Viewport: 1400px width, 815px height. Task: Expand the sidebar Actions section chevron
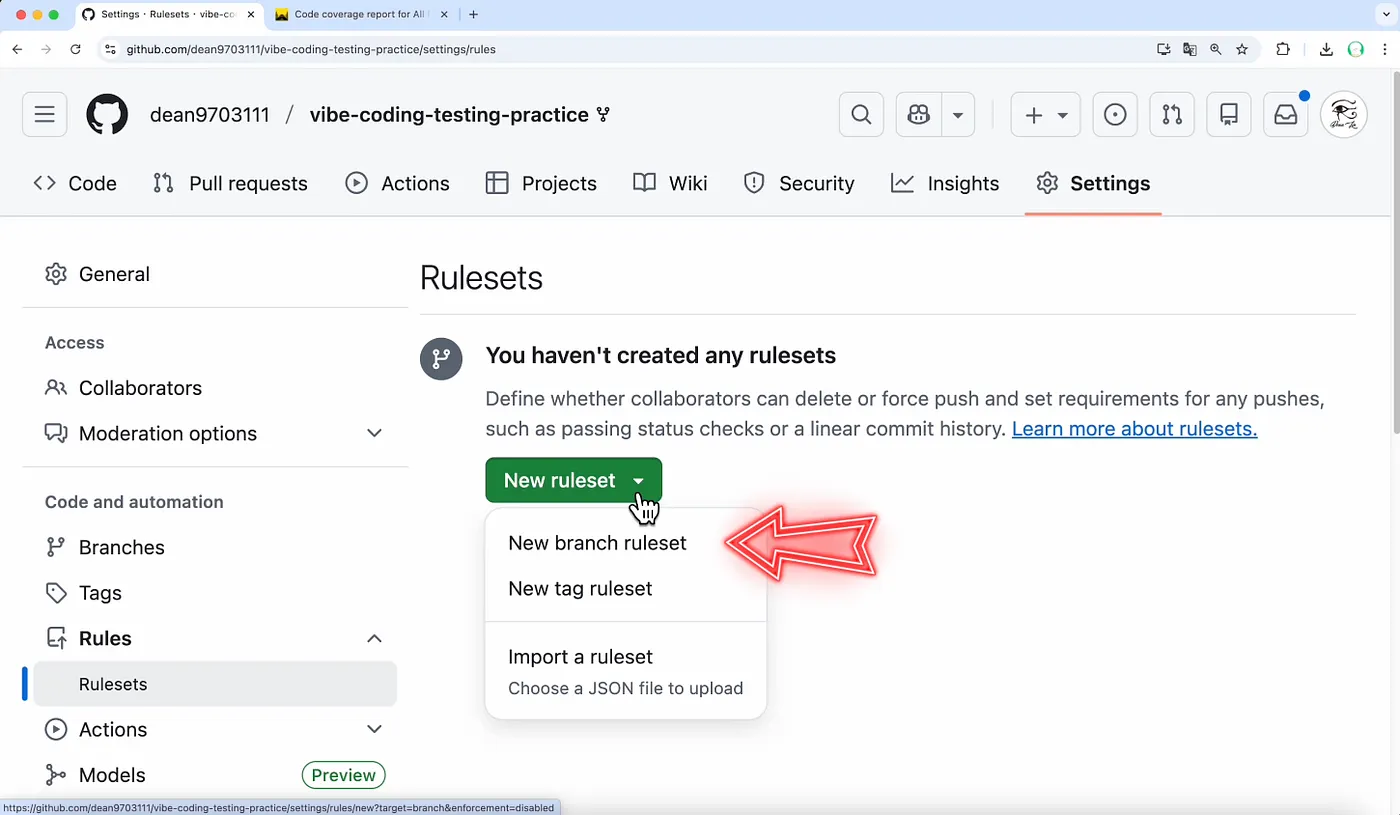[374, 729]
